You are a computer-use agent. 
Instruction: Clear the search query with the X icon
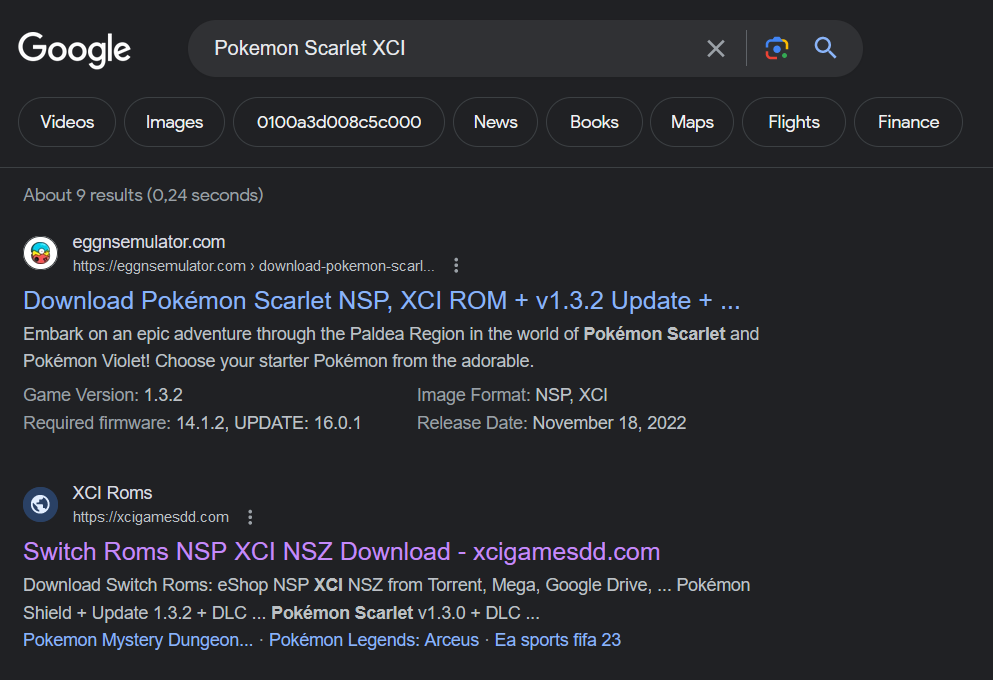tap(716, 48)
